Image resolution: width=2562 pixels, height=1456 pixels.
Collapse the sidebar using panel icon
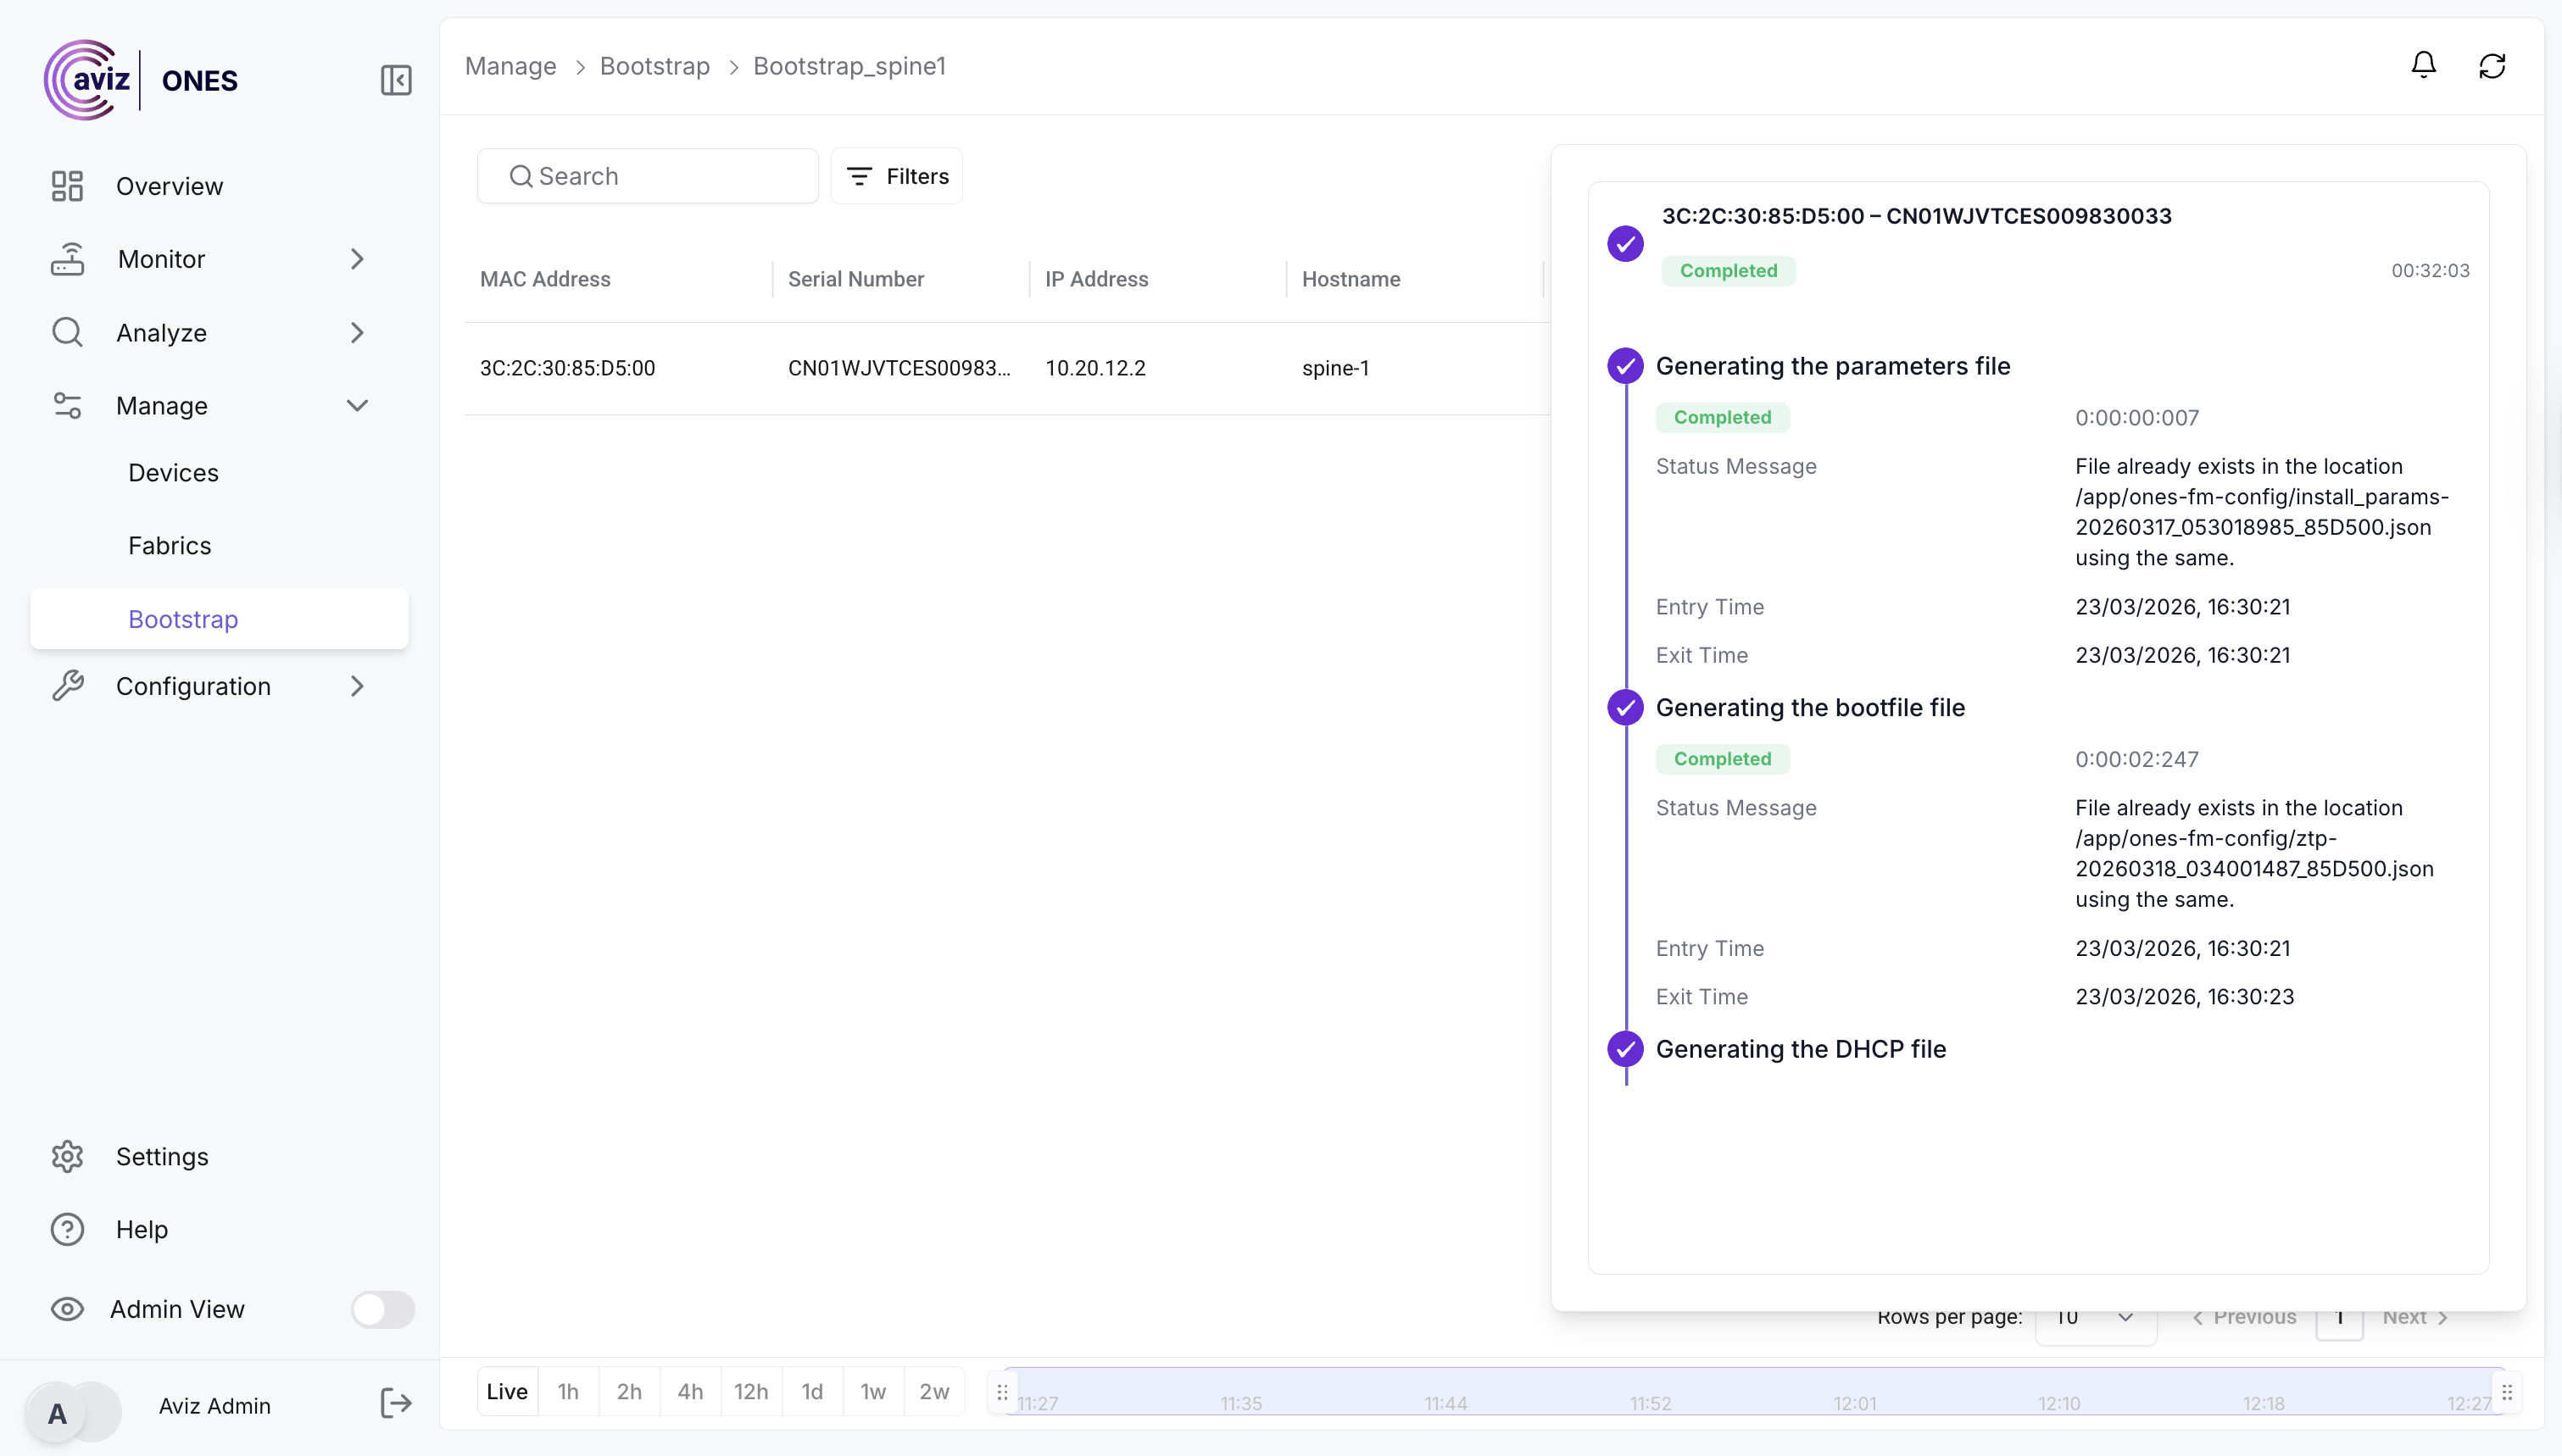tap(396, 80)
